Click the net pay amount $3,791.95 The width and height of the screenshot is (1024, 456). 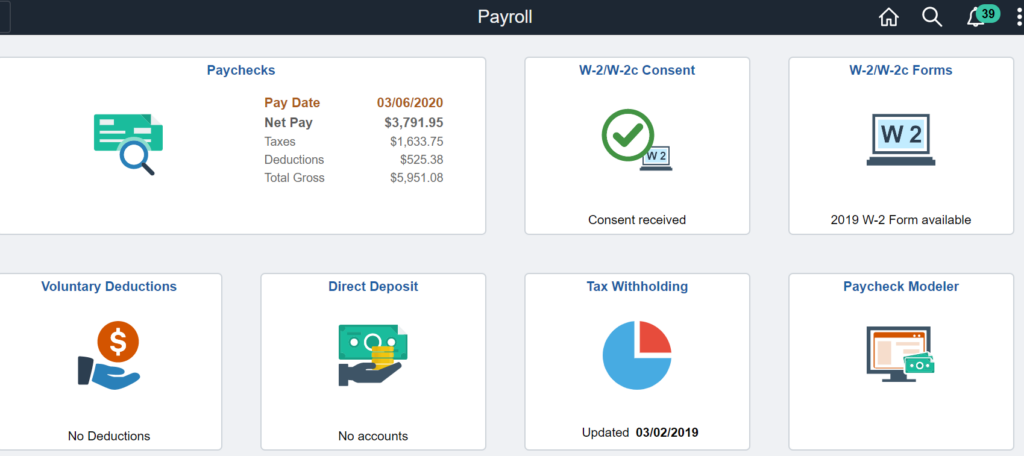click(414, 122)
